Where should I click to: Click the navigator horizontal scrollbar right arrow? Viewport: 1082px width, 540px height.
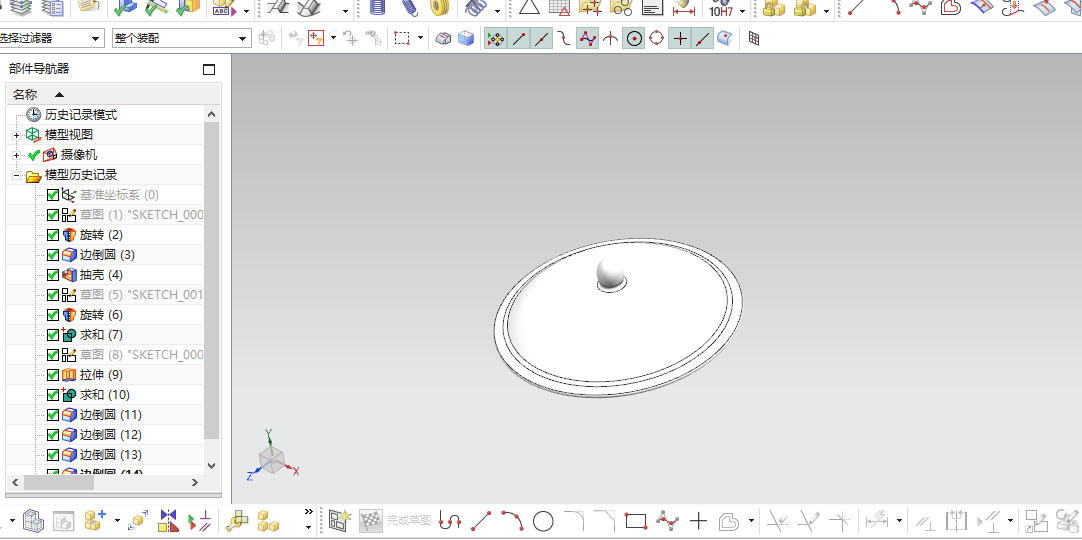click(x=195, y=483)
